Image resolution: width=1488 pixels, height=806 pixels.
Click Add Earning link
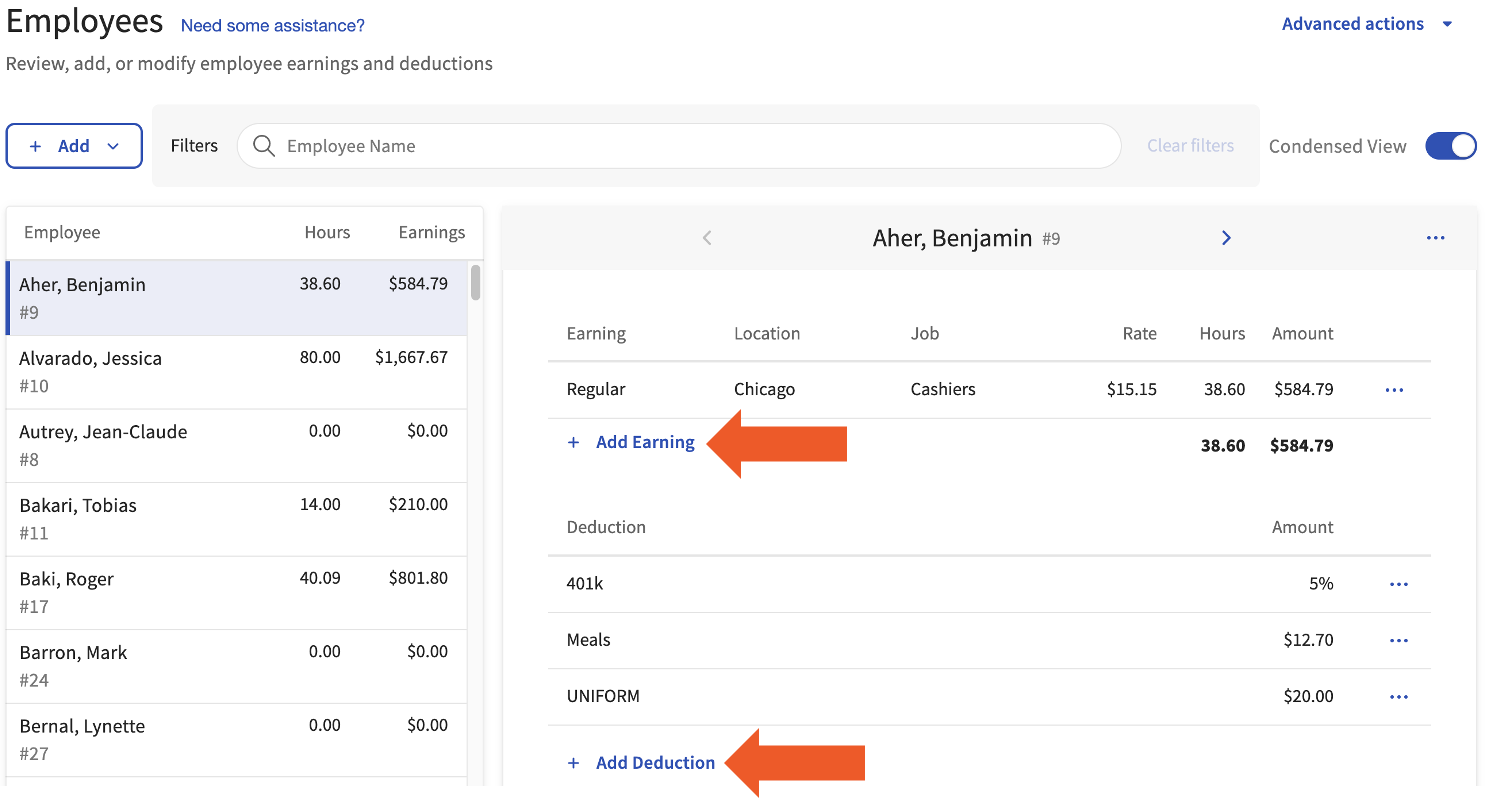[x=644, y=442]
